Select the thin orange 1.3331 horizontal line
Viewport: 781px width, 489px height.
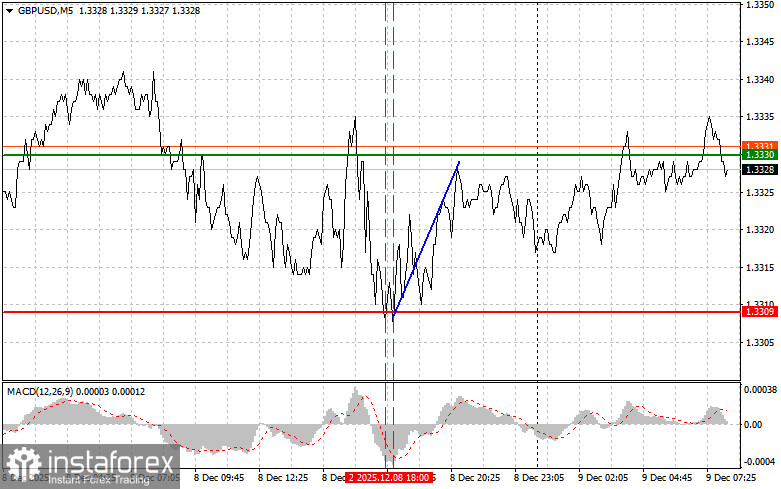(x=372, y=146)
